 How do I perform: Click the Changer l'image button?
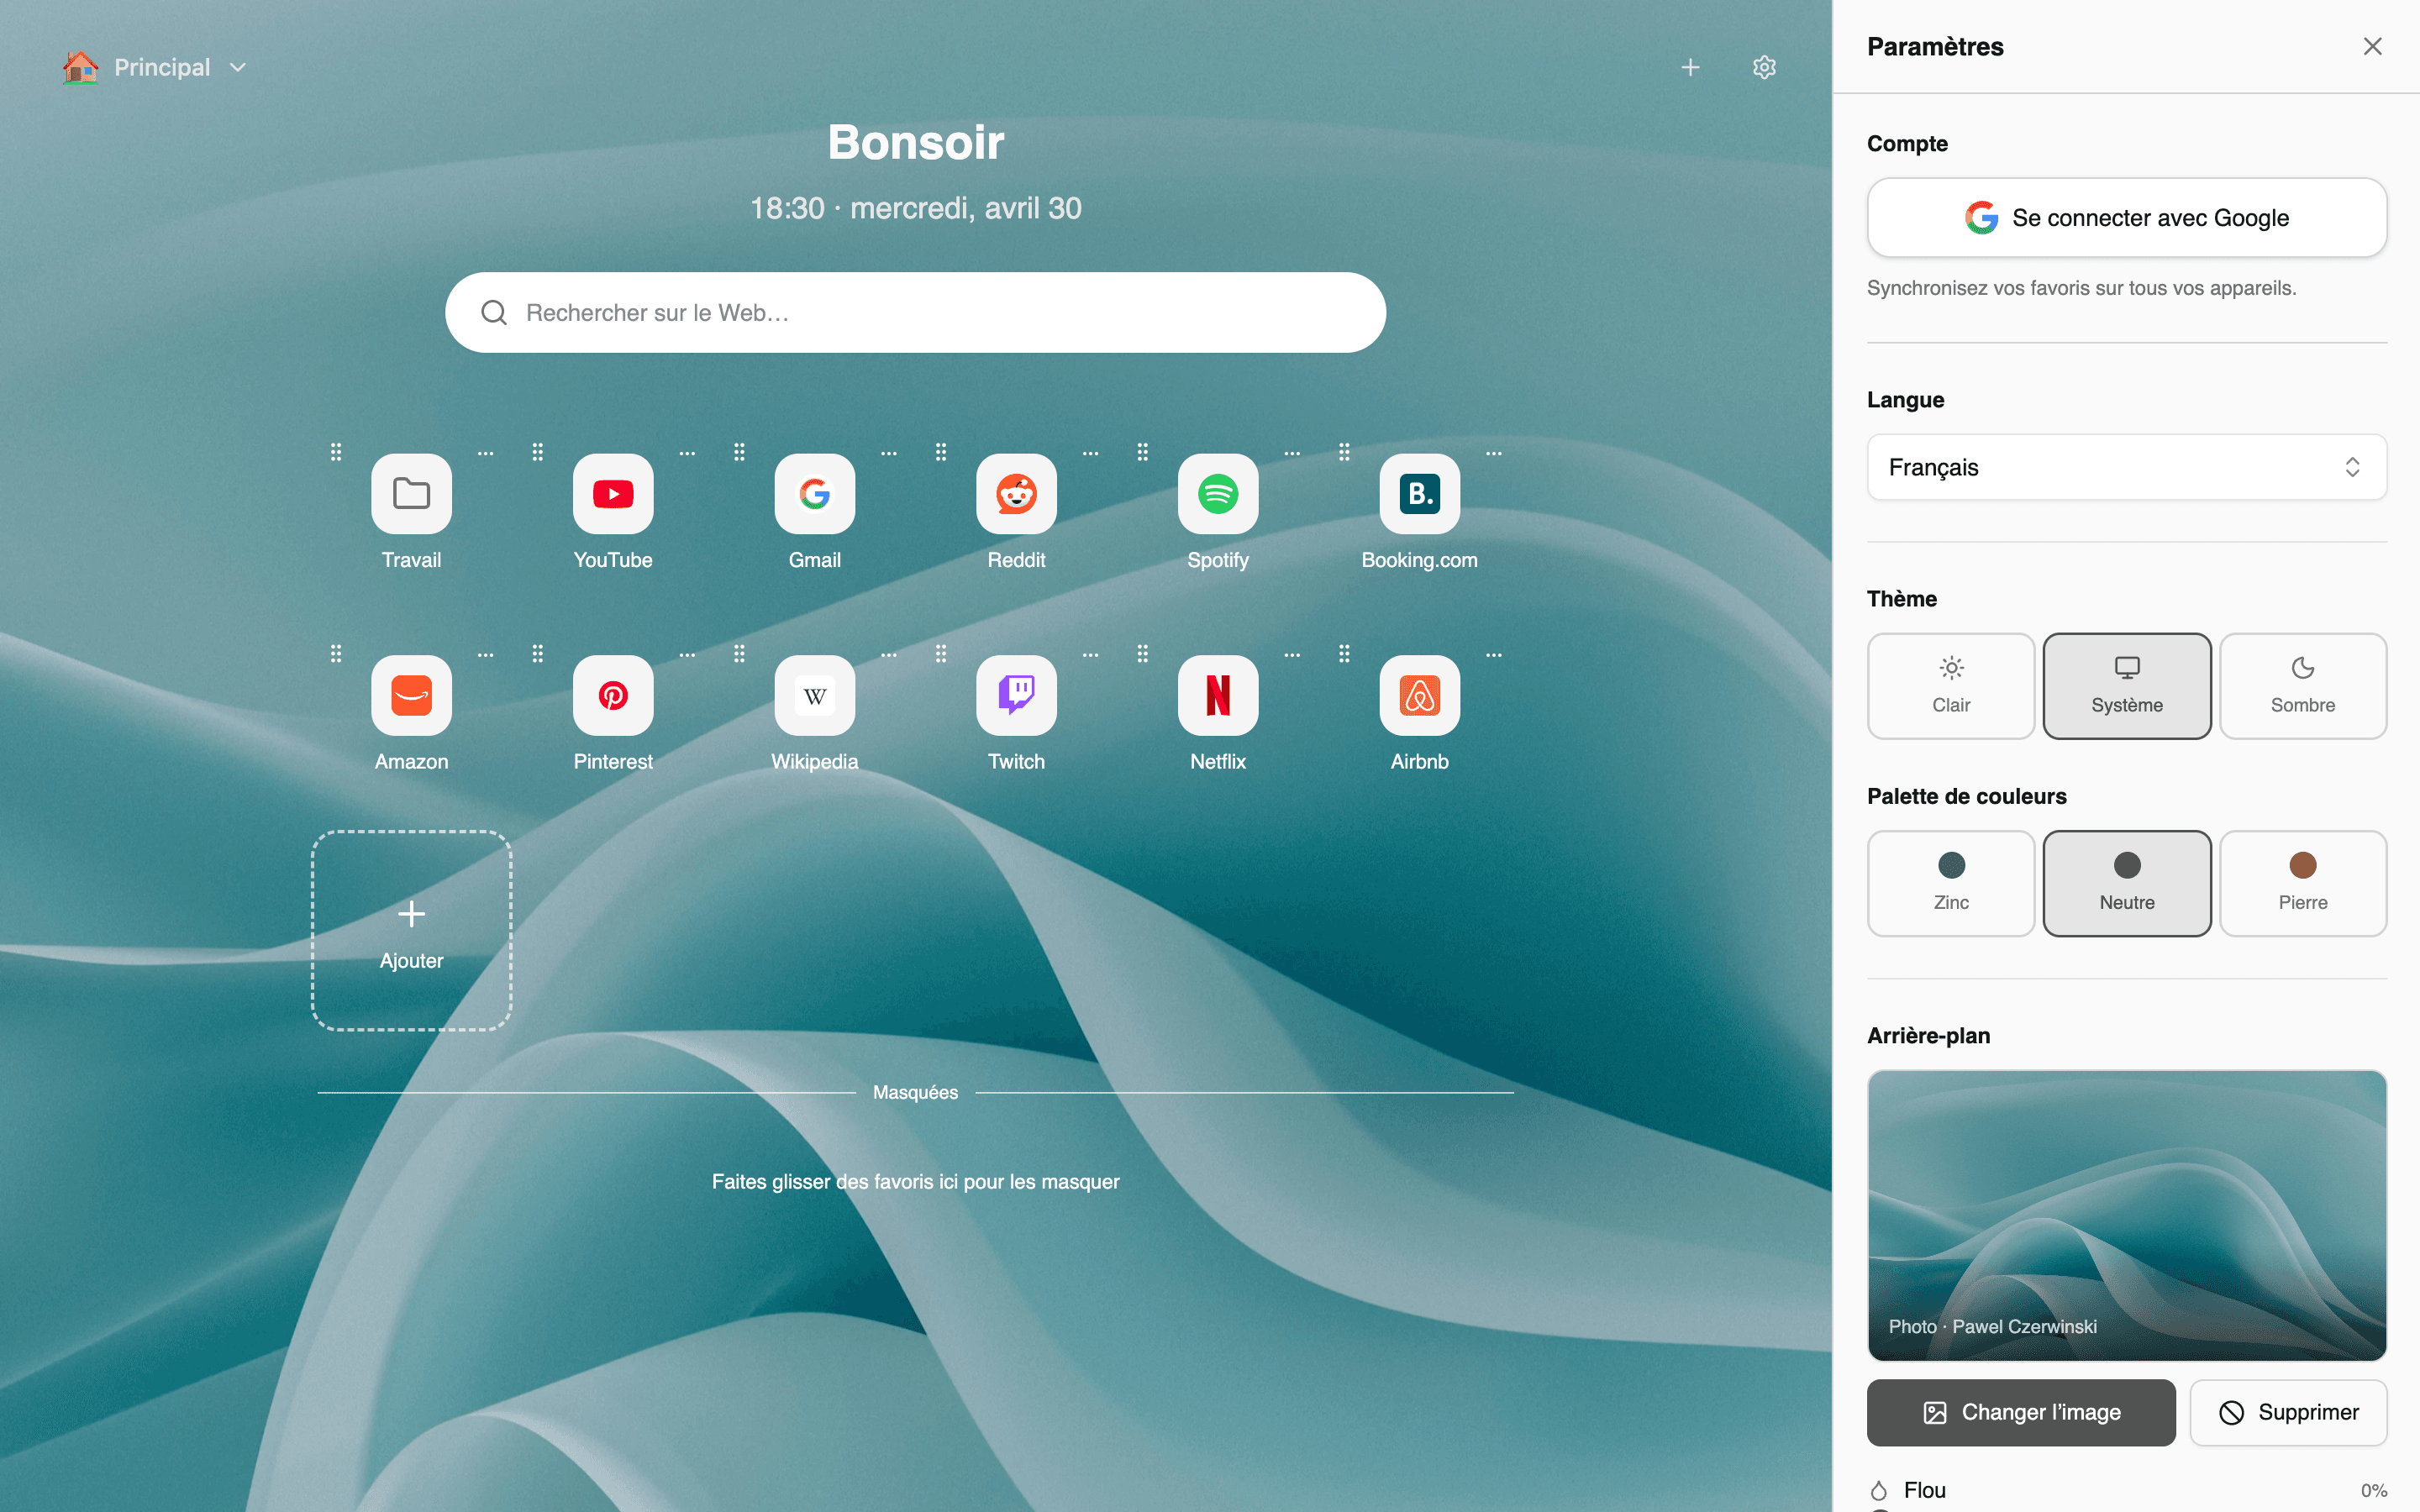[2021, 1412]
